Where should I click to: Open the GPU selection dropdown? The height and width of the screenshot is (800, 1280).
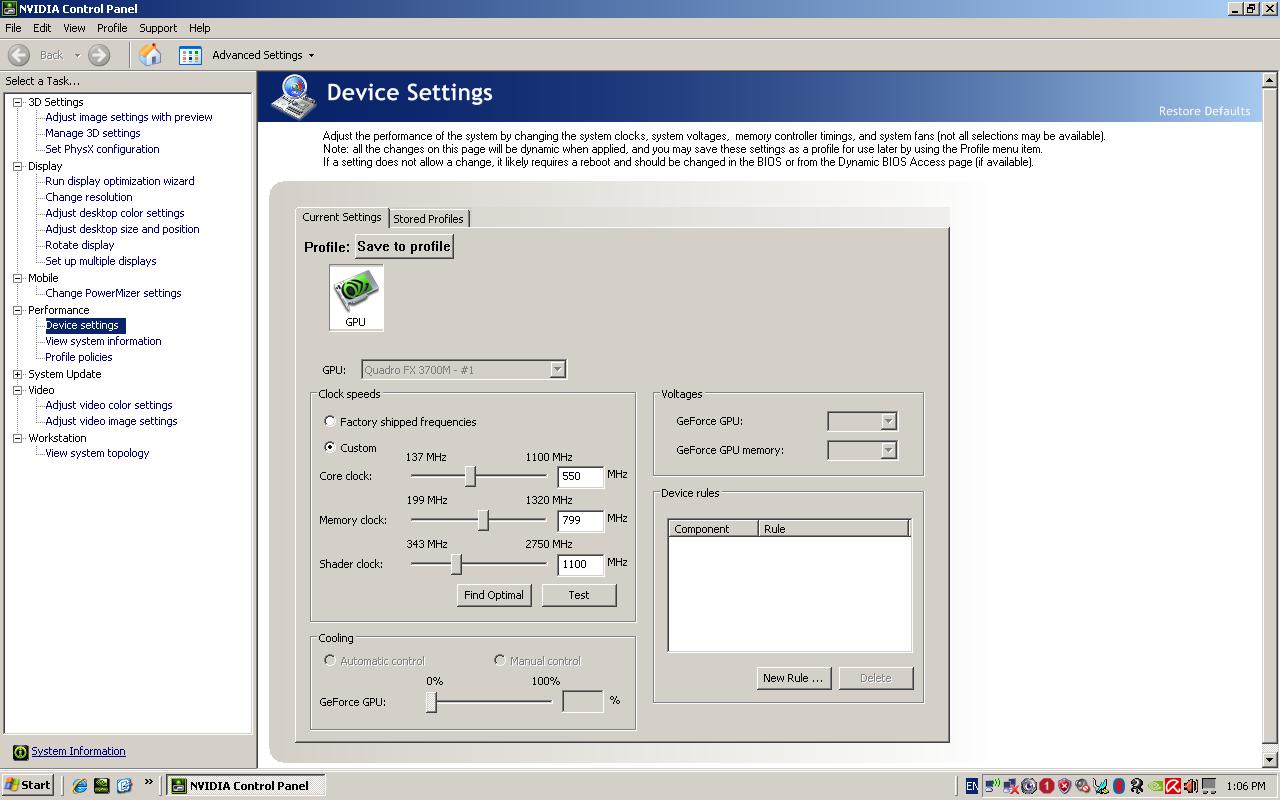(557, 370)
